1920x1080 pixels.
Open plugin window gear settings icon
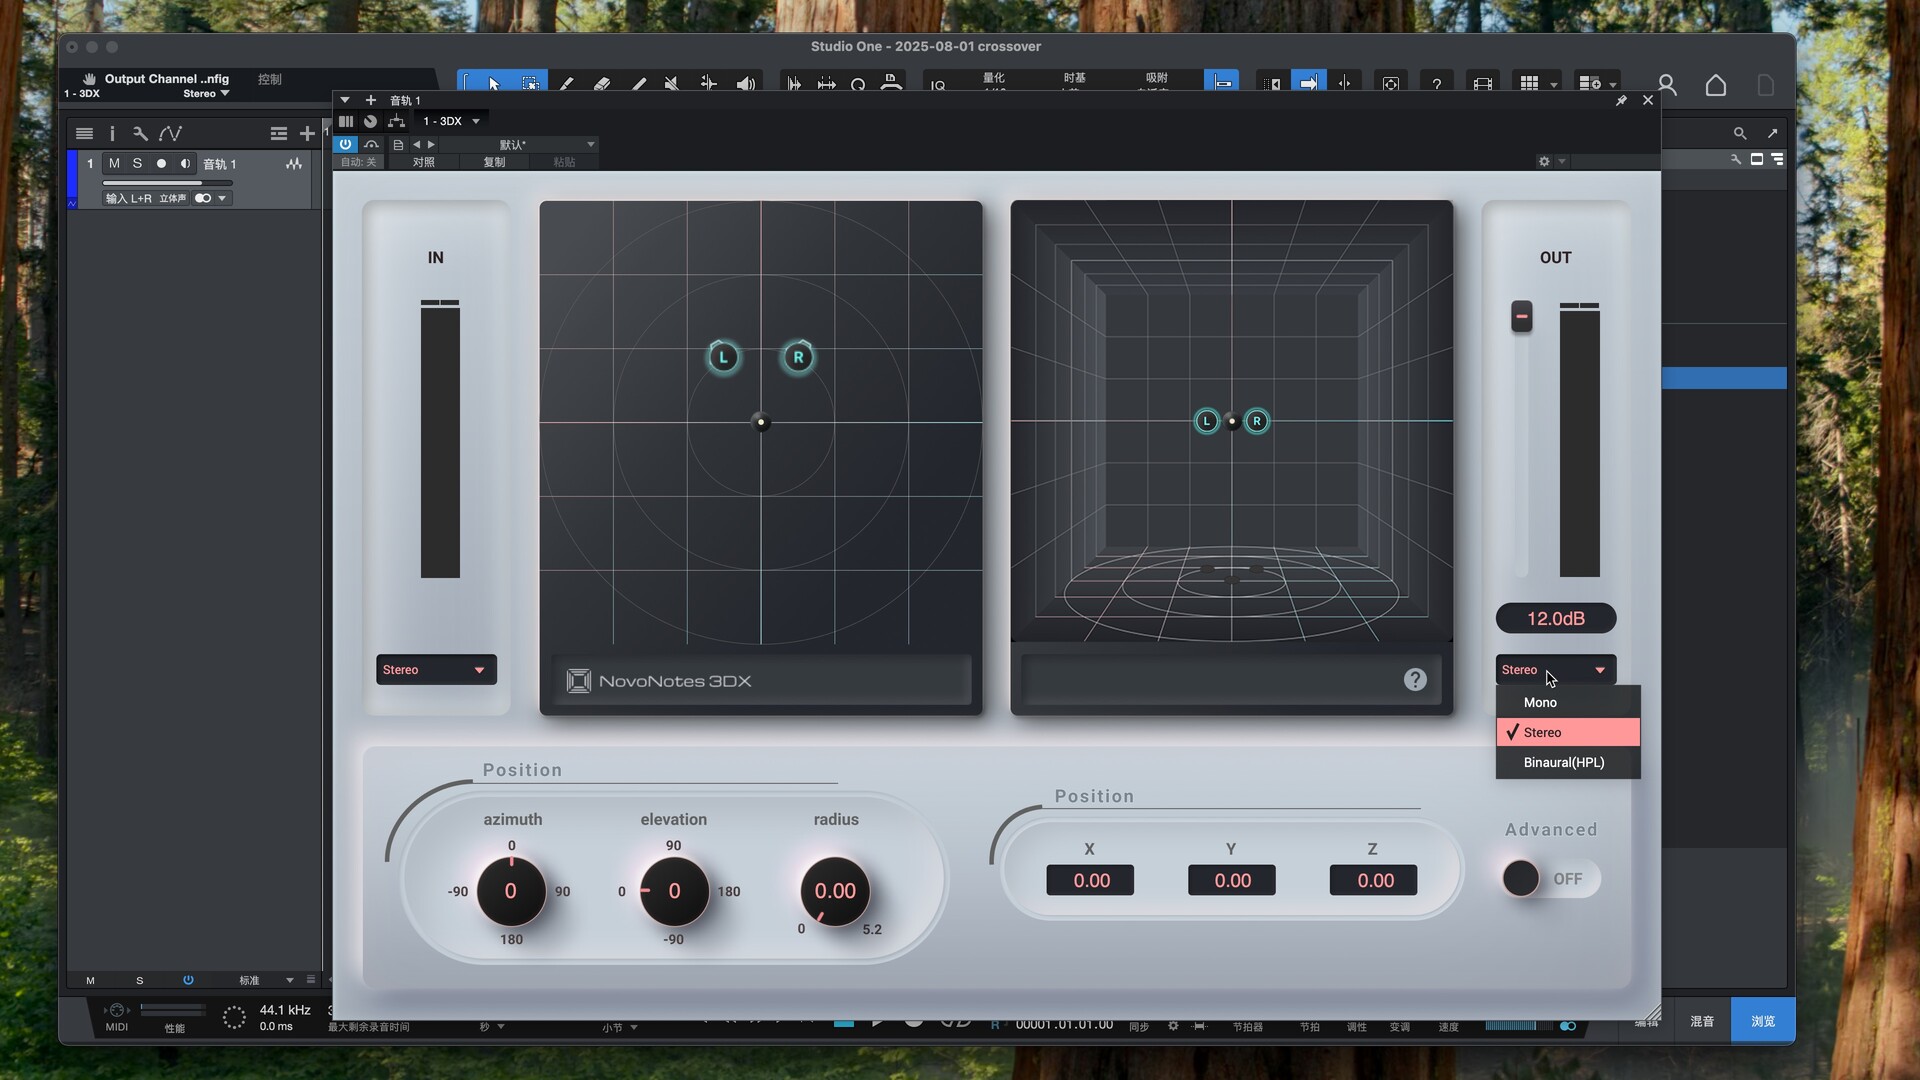(1544, 161)
